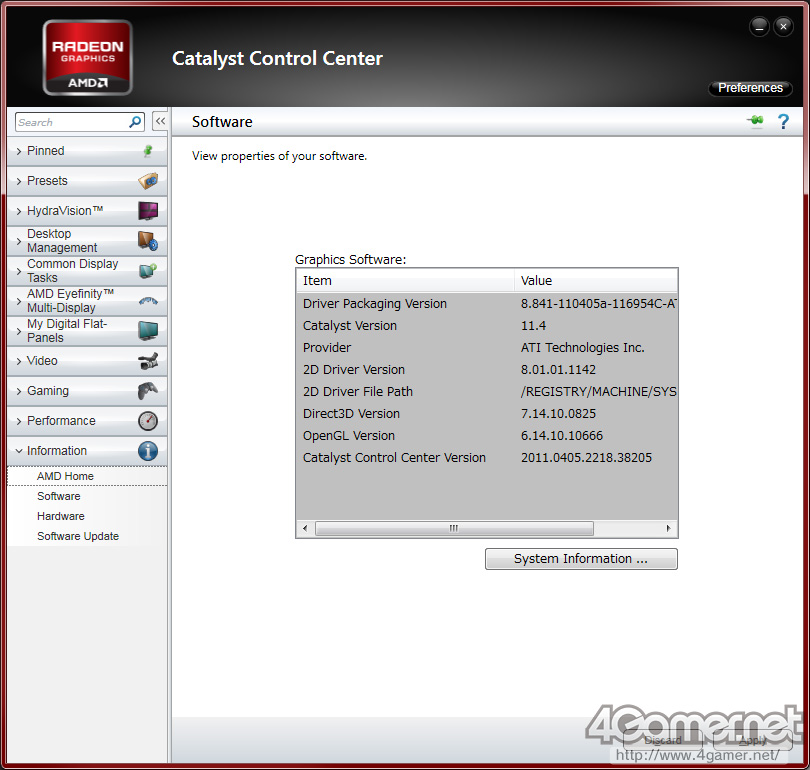The width and height of the screenshot is (810, 770).
Task: Collapse the Information section
Action: (x=87, y=451)
